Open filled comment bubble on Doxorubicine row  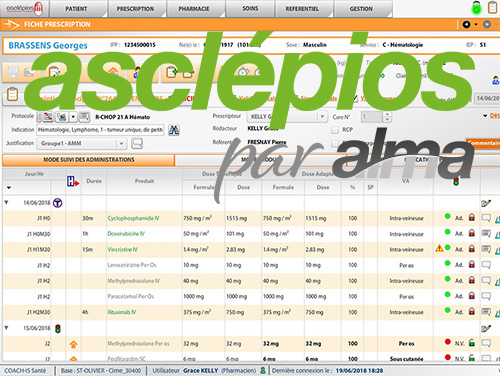pyautogui.click(x=486, y=234)
